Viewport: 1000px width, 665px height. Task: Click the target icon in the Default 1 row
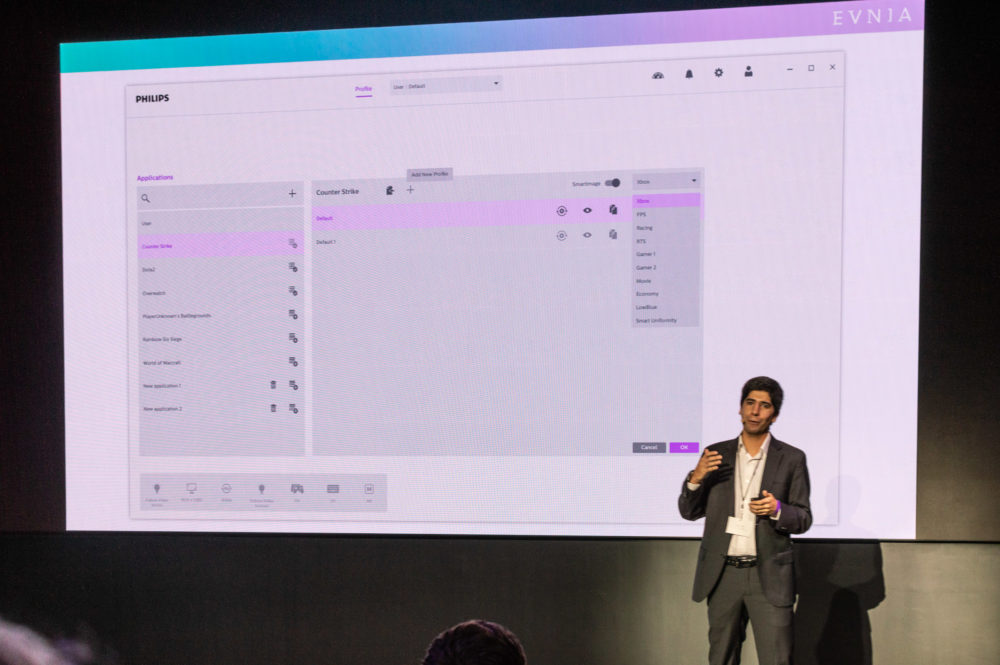561,236
